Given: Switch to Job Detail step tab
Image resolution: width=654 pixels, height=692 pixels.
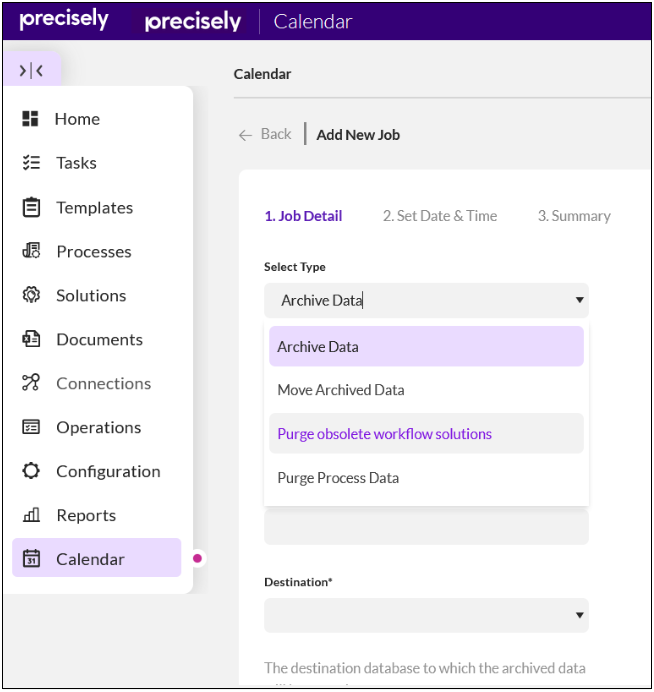Looking at the screenshot, I should click(x=303, y=216).
